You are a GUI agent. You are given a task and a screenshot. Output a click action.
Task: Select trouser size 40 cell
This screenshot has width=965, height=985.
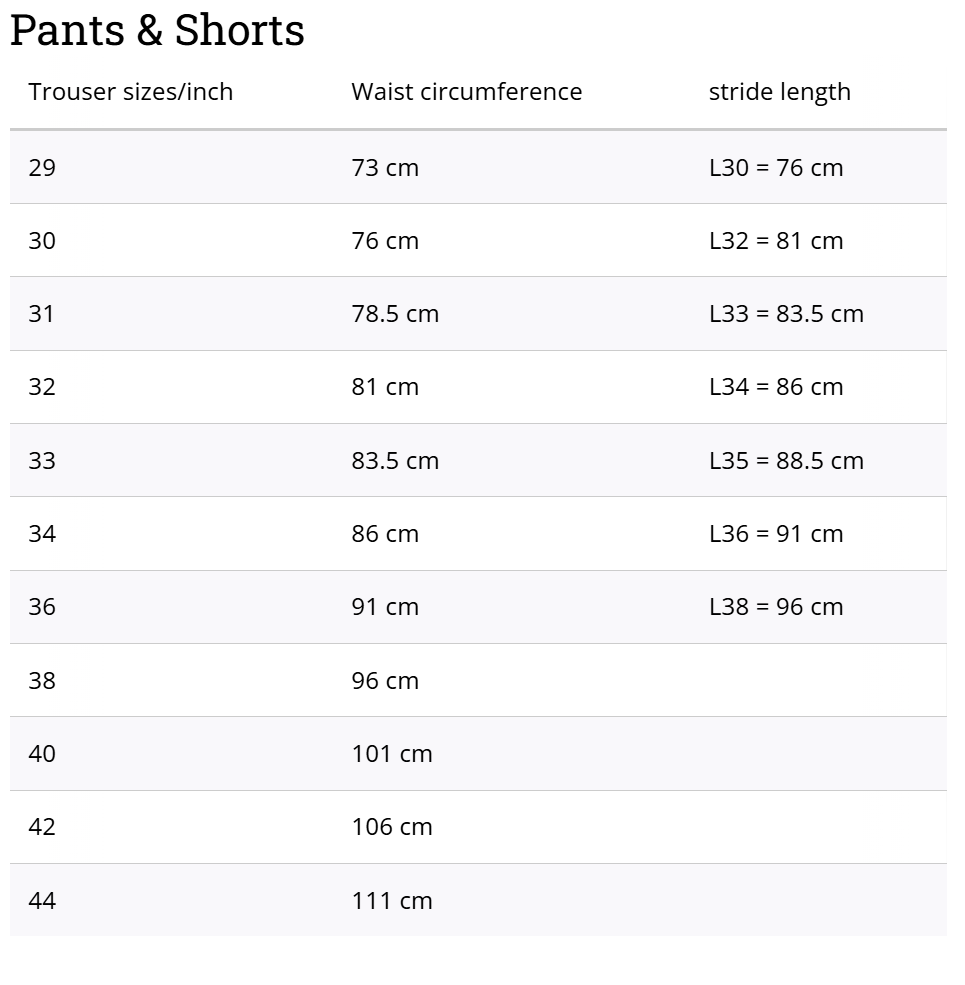coord(42,754)
